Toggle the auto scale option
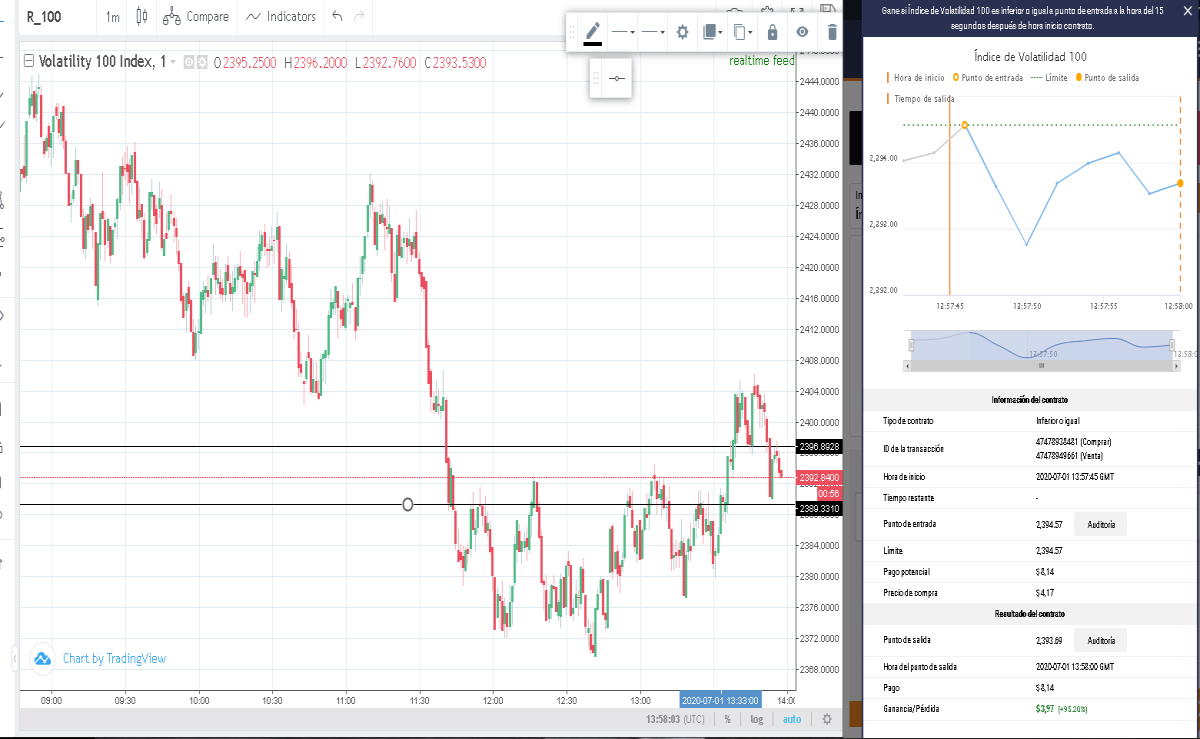Viewport: 1200px width, 739px height. pos(791,719)
